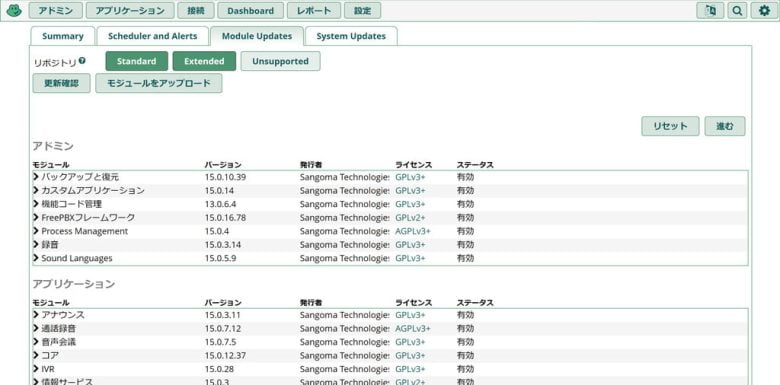
Task: Open GPLv2+ license link for FreePBXフレームワーク
Action: click(410, 217)
